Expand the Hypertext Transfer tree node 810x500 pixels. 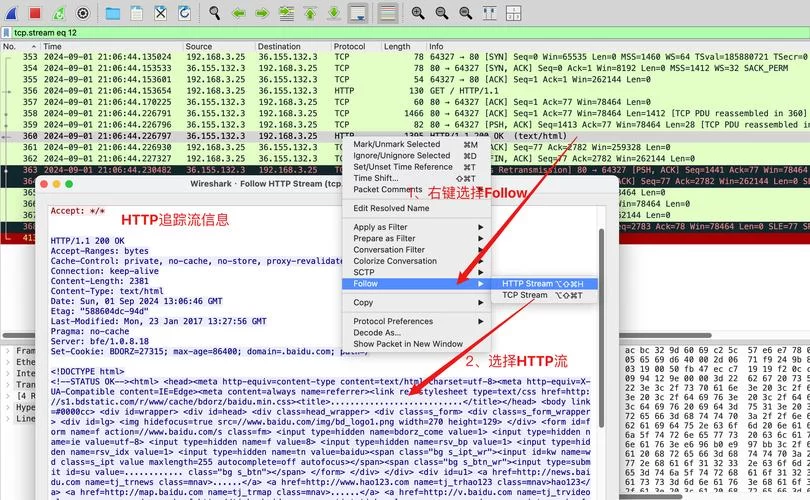[8, 407]
